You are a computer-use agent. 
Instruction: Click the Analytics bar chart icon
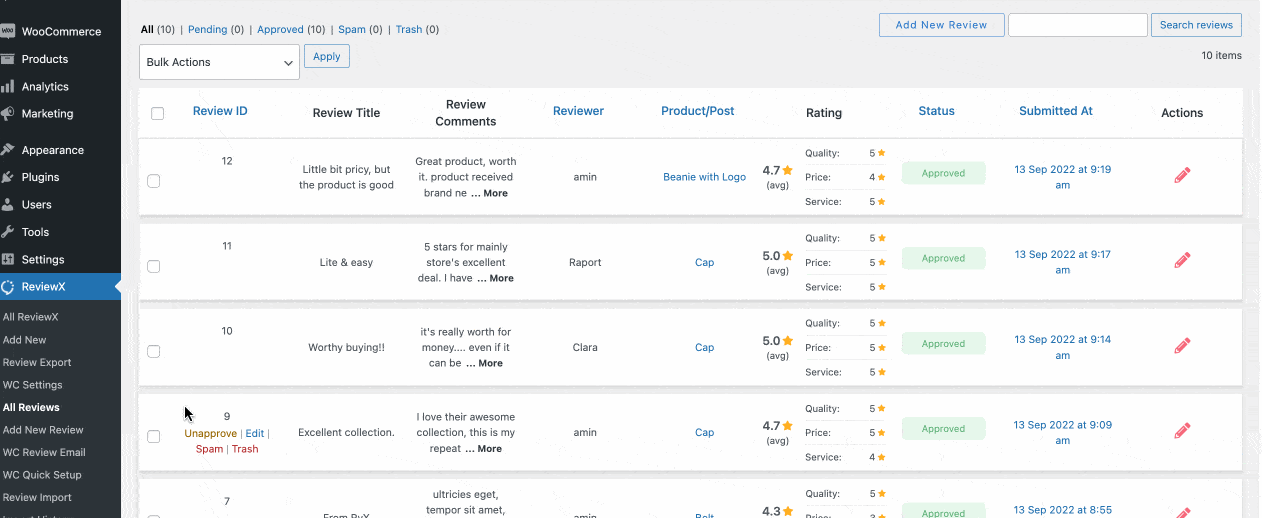click(x=8, y=87)
